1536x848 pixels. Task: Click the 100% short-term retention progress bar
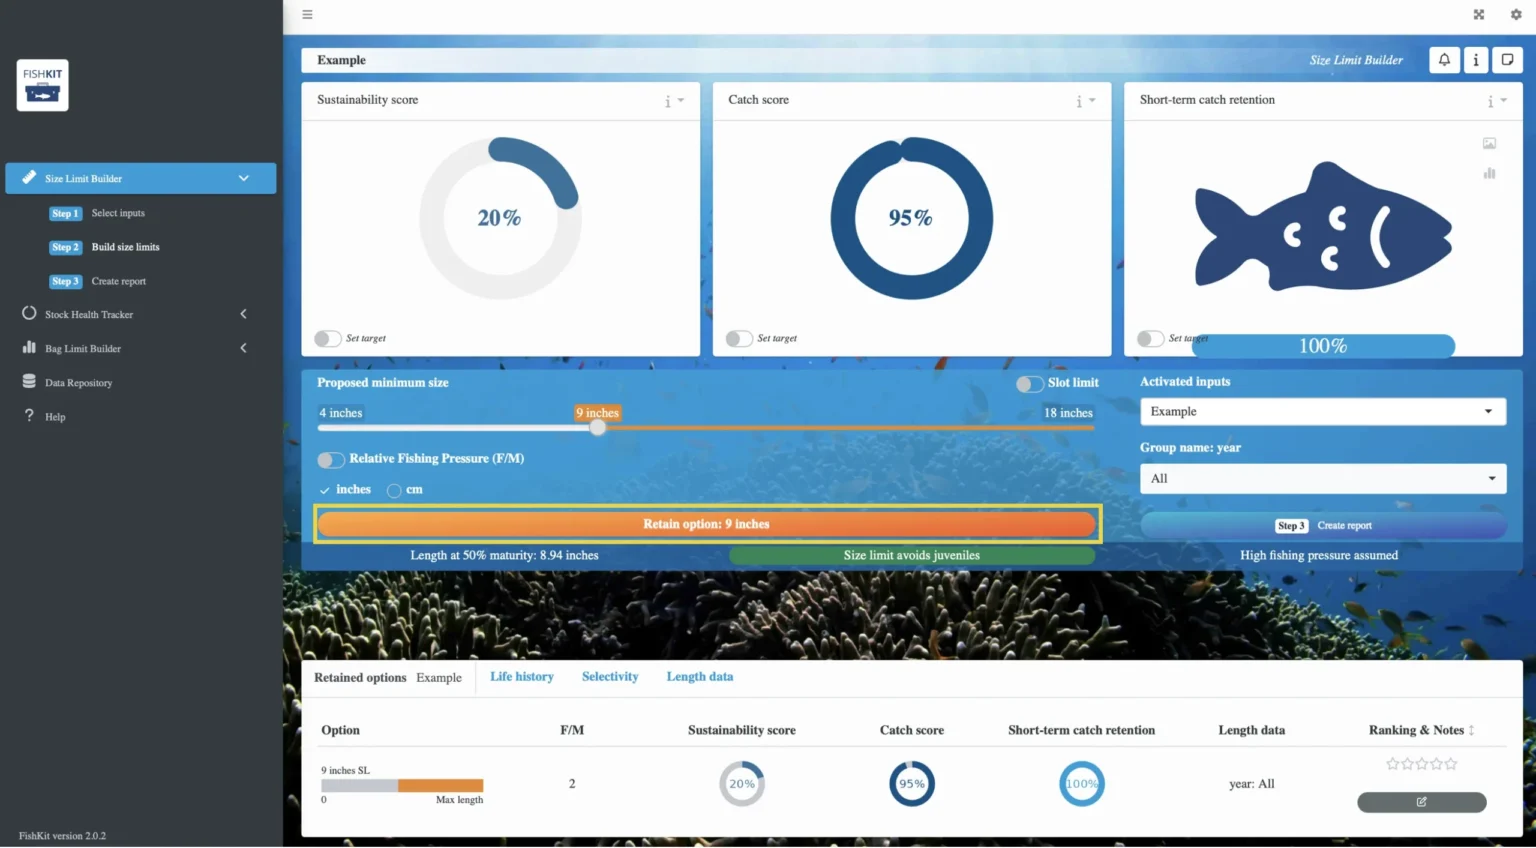pyautogui.click(x=1323, y=346)
